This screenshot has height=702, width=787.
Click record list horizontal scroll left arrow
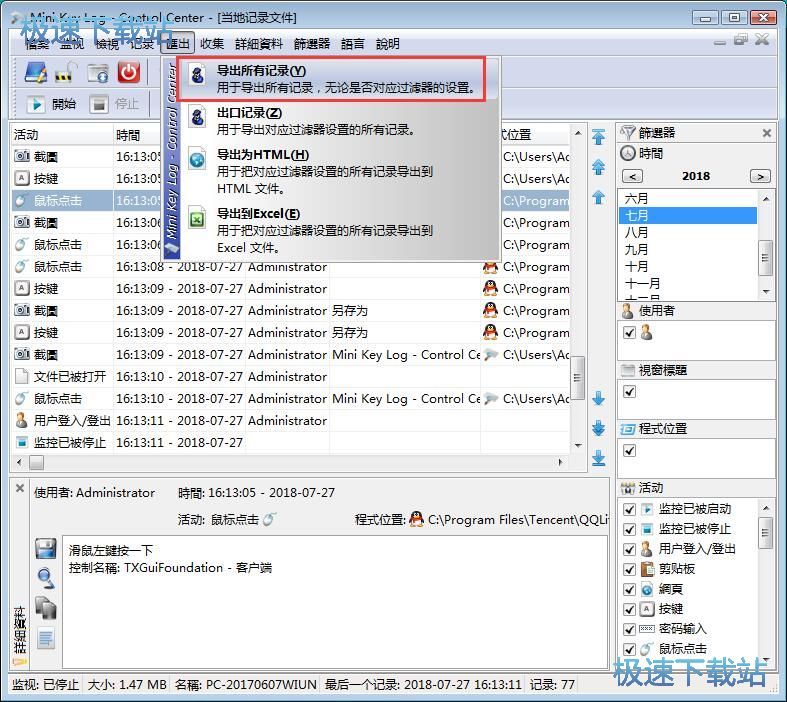(x=19, y=462)
